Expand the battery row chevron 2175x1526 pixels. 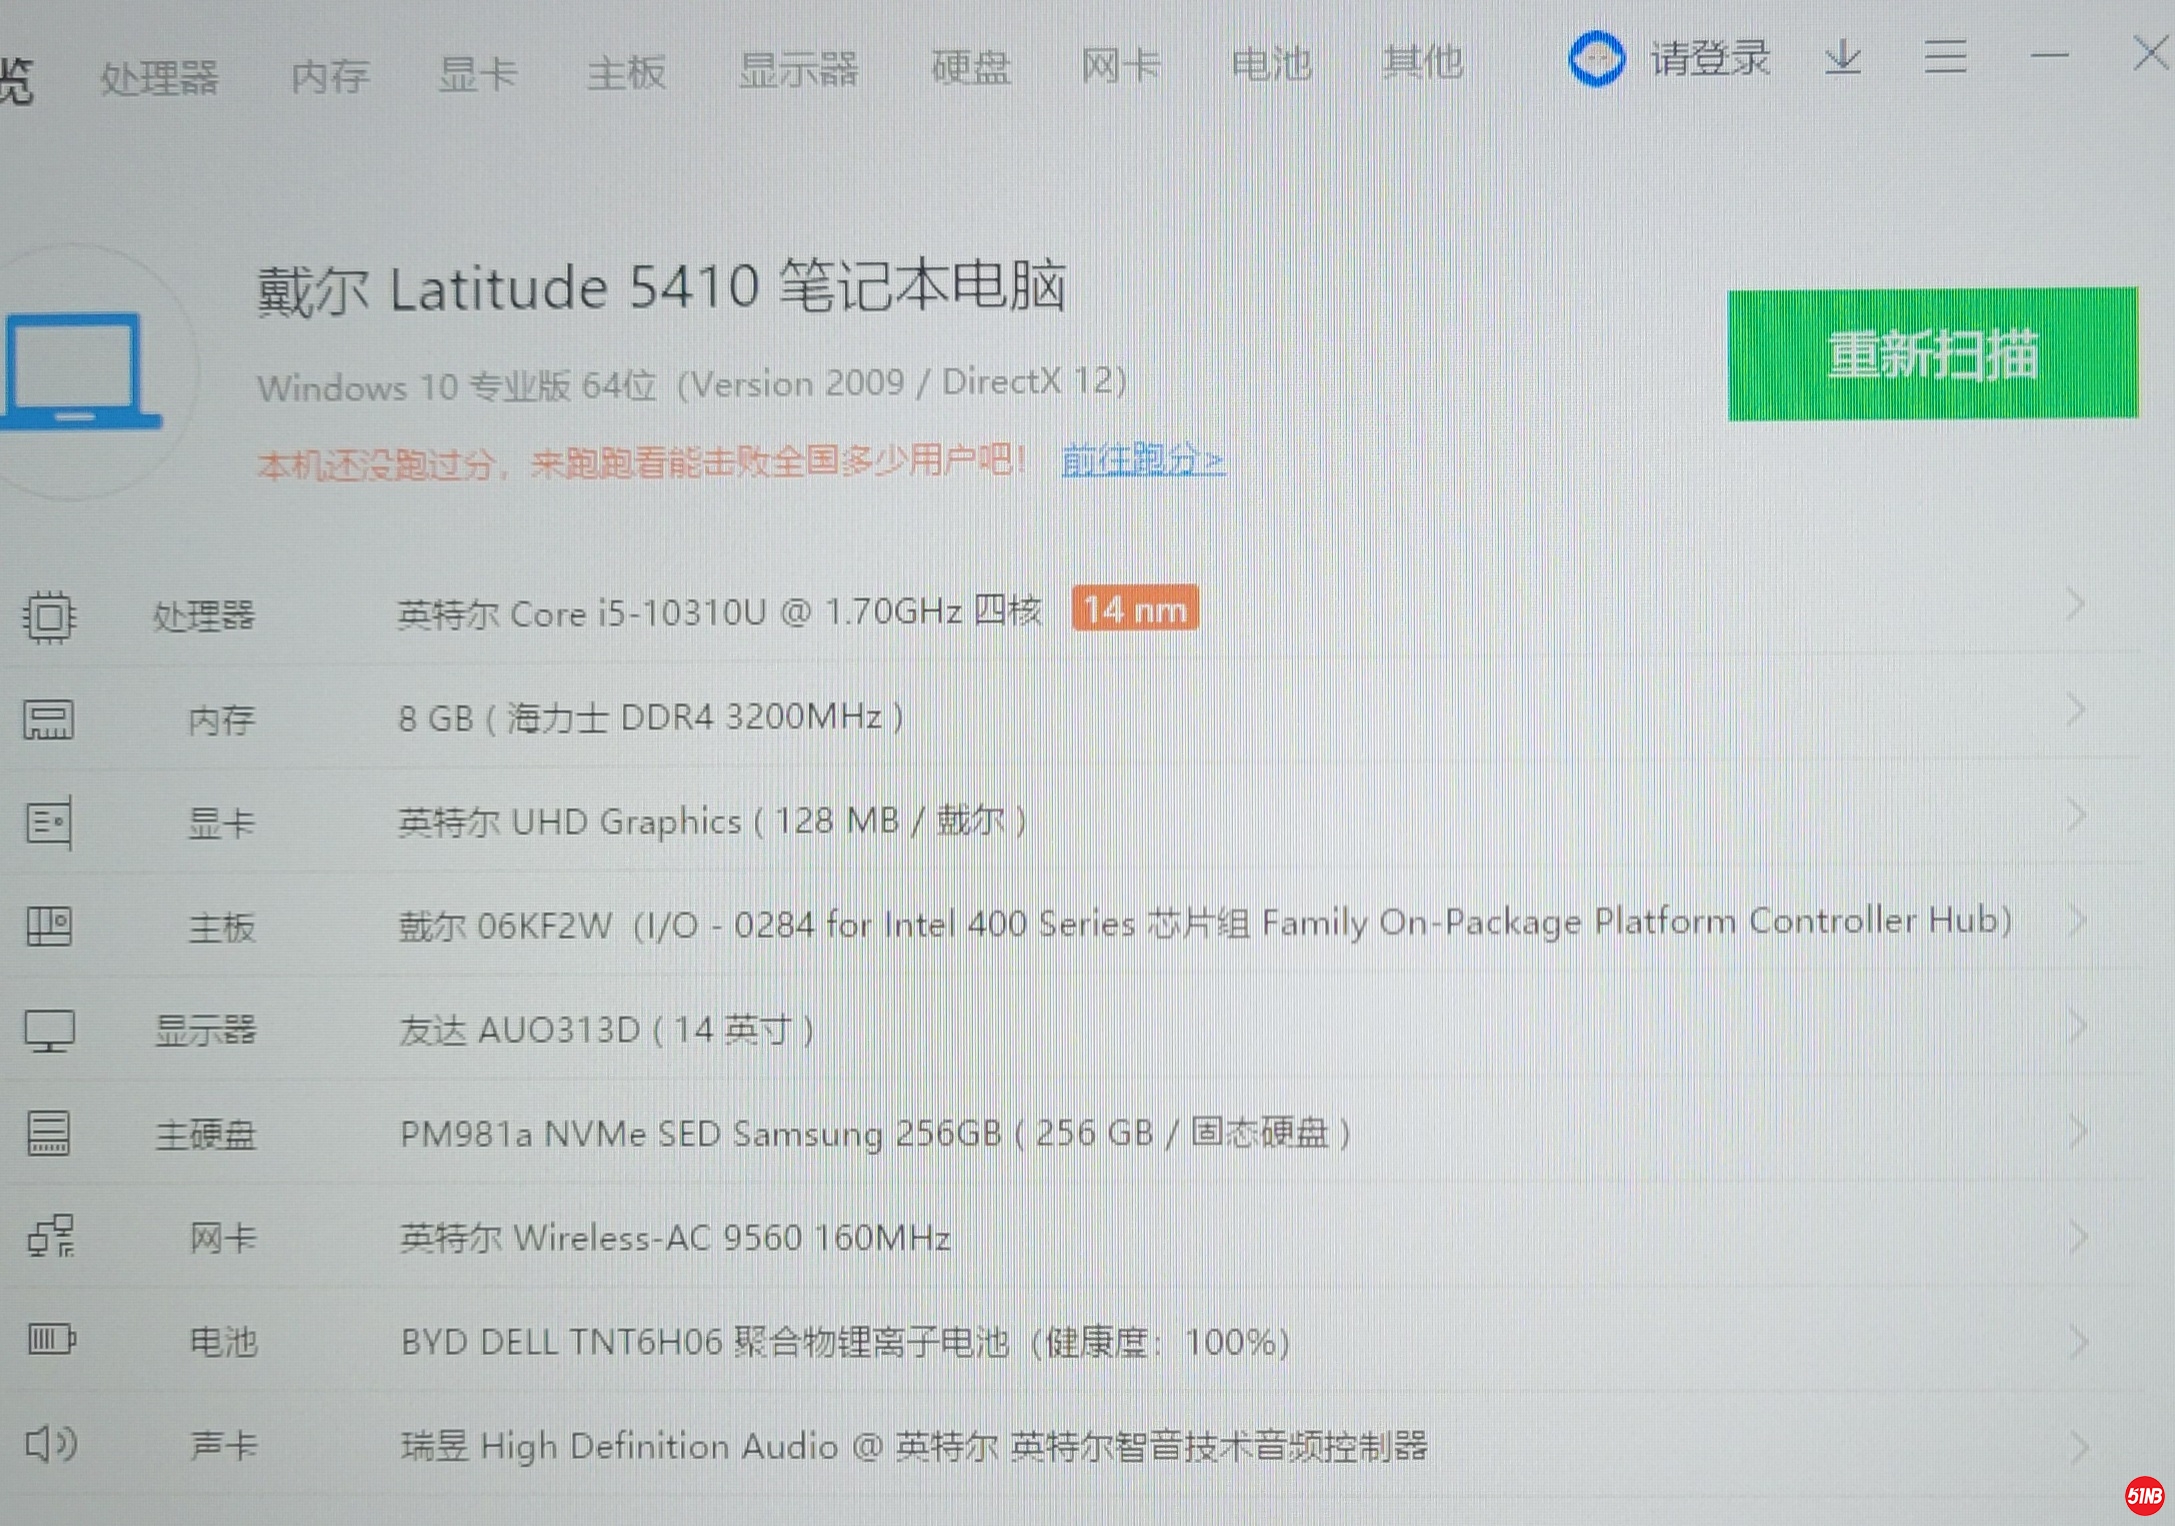[x=2078, y=1341]
